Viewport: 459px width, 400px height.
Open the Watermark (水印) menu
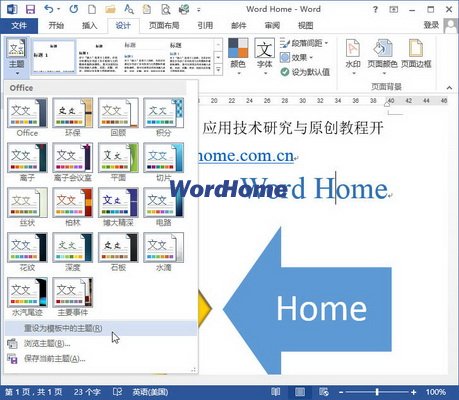[x=353, y=57]
